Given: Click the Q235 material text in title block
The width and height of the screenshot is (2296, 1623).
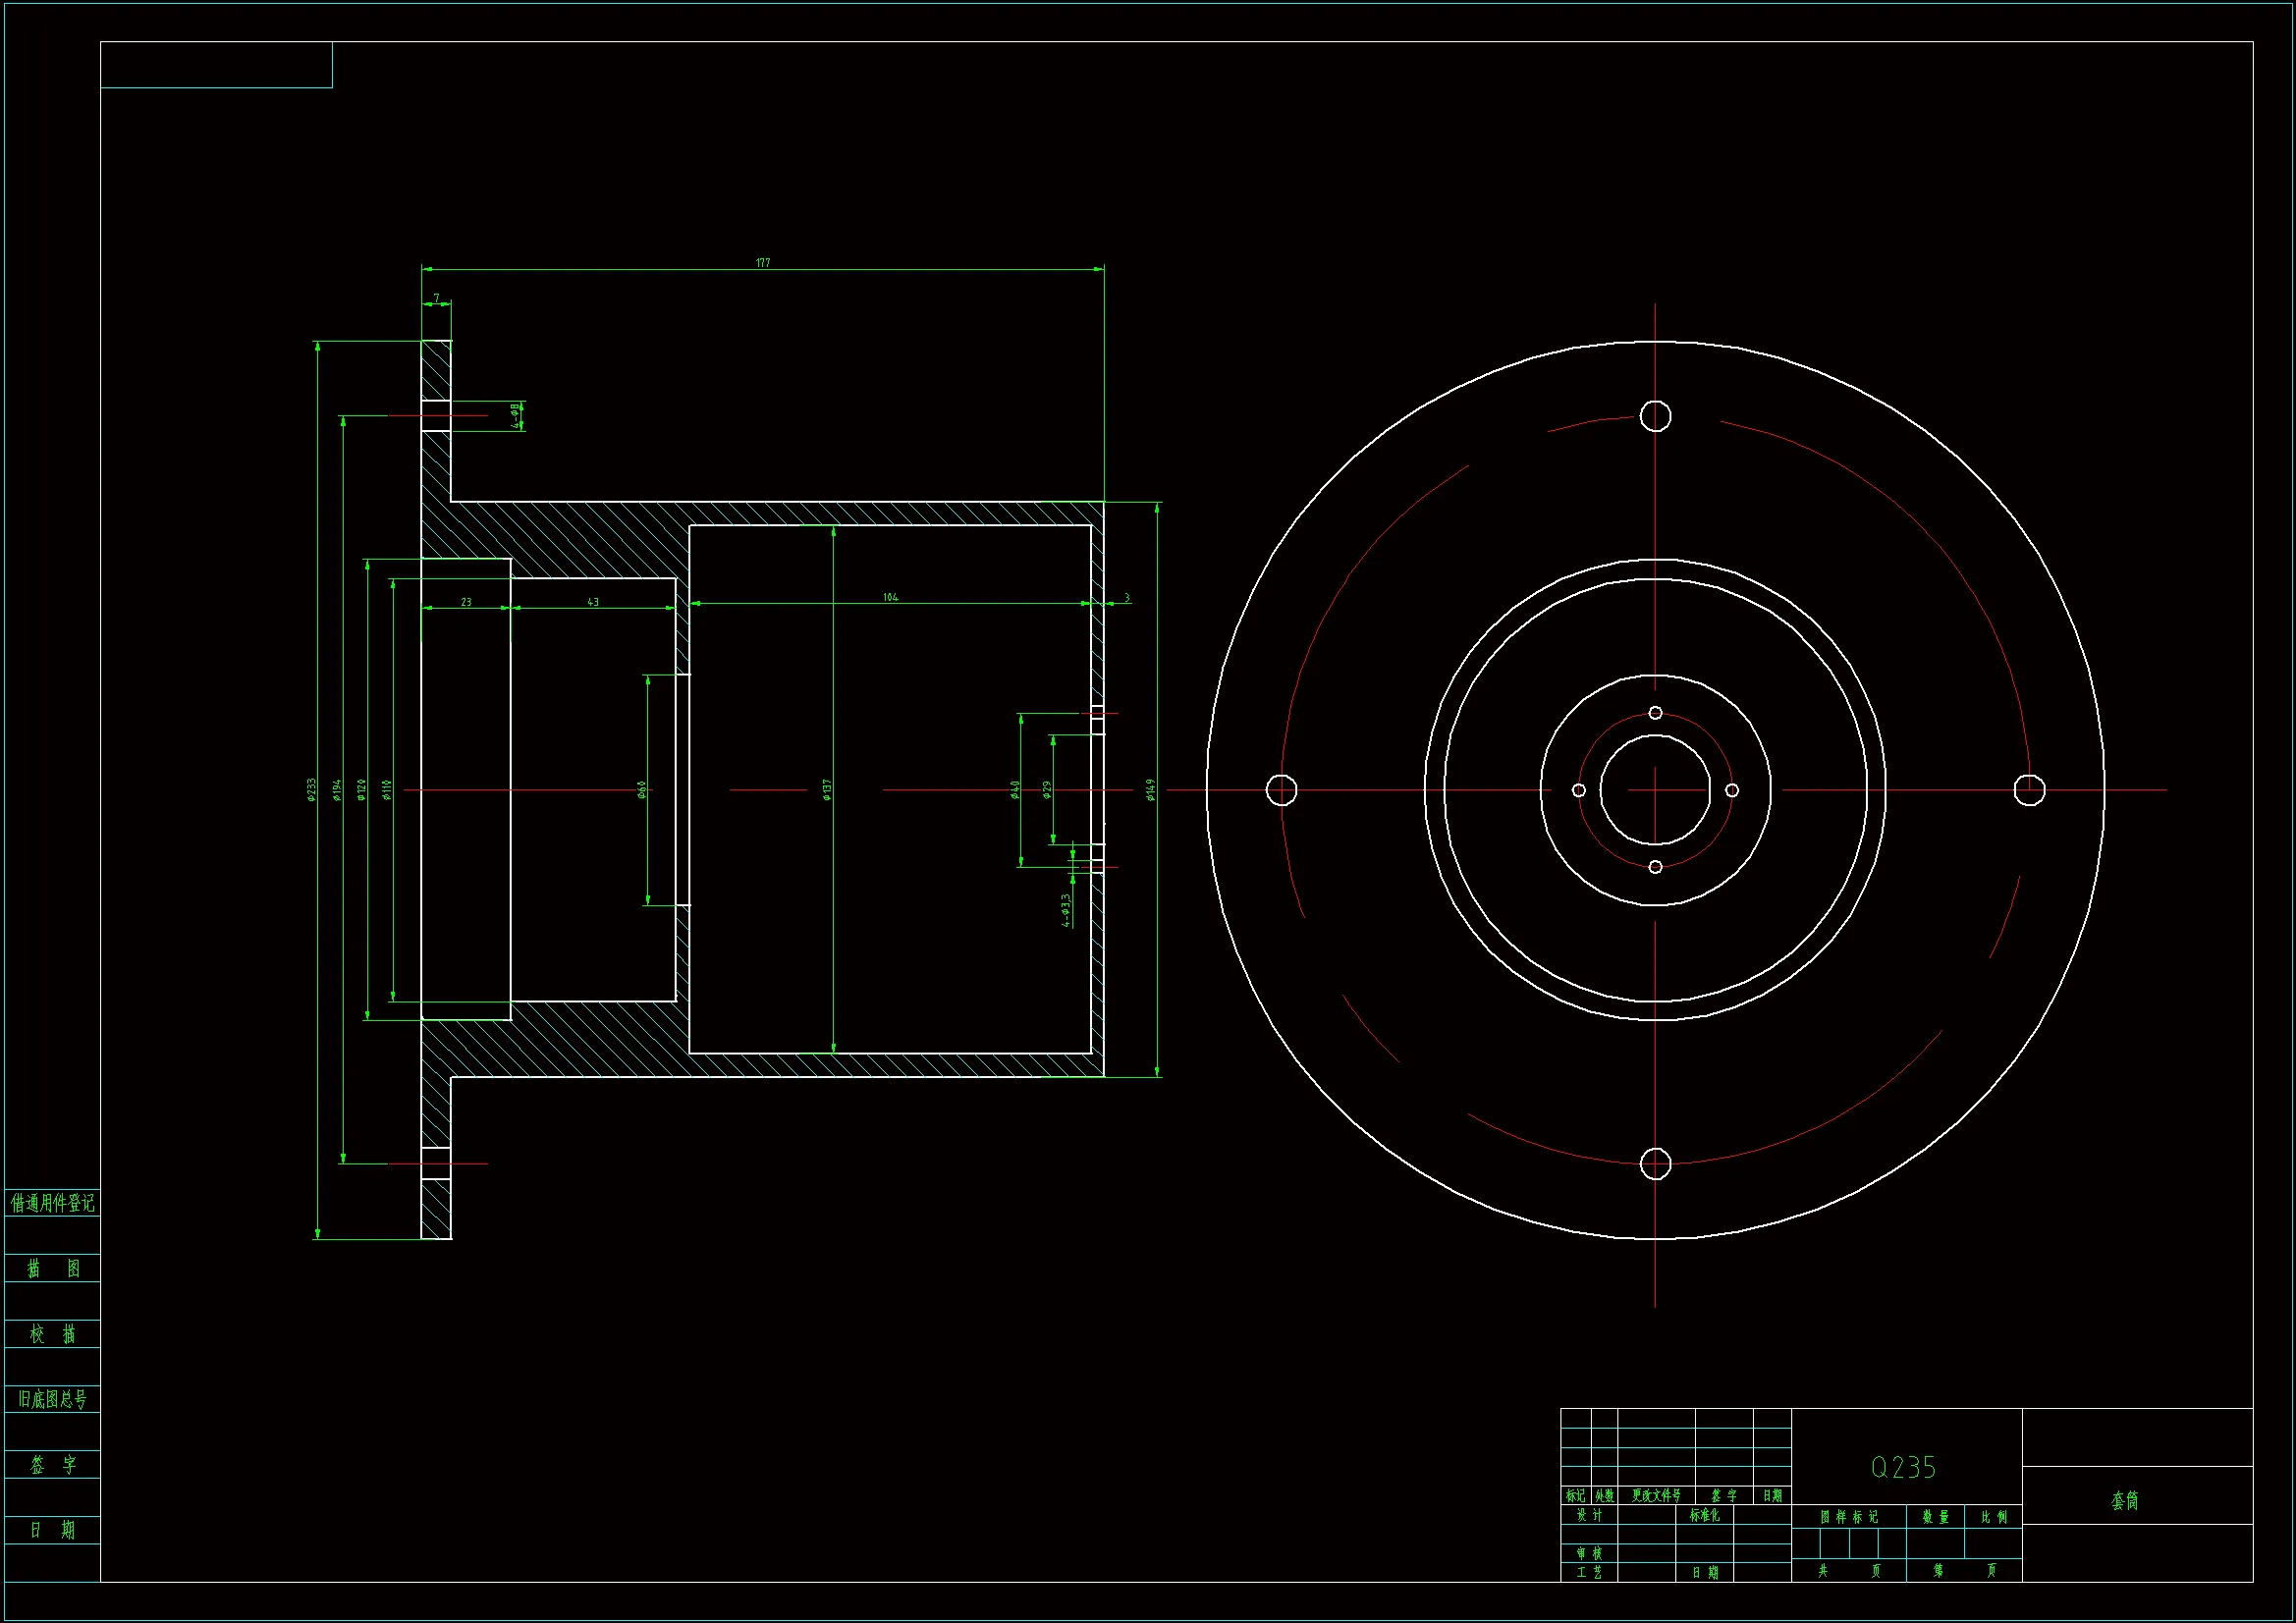Looking at the screenshot, I should tap(1903, 1468).
